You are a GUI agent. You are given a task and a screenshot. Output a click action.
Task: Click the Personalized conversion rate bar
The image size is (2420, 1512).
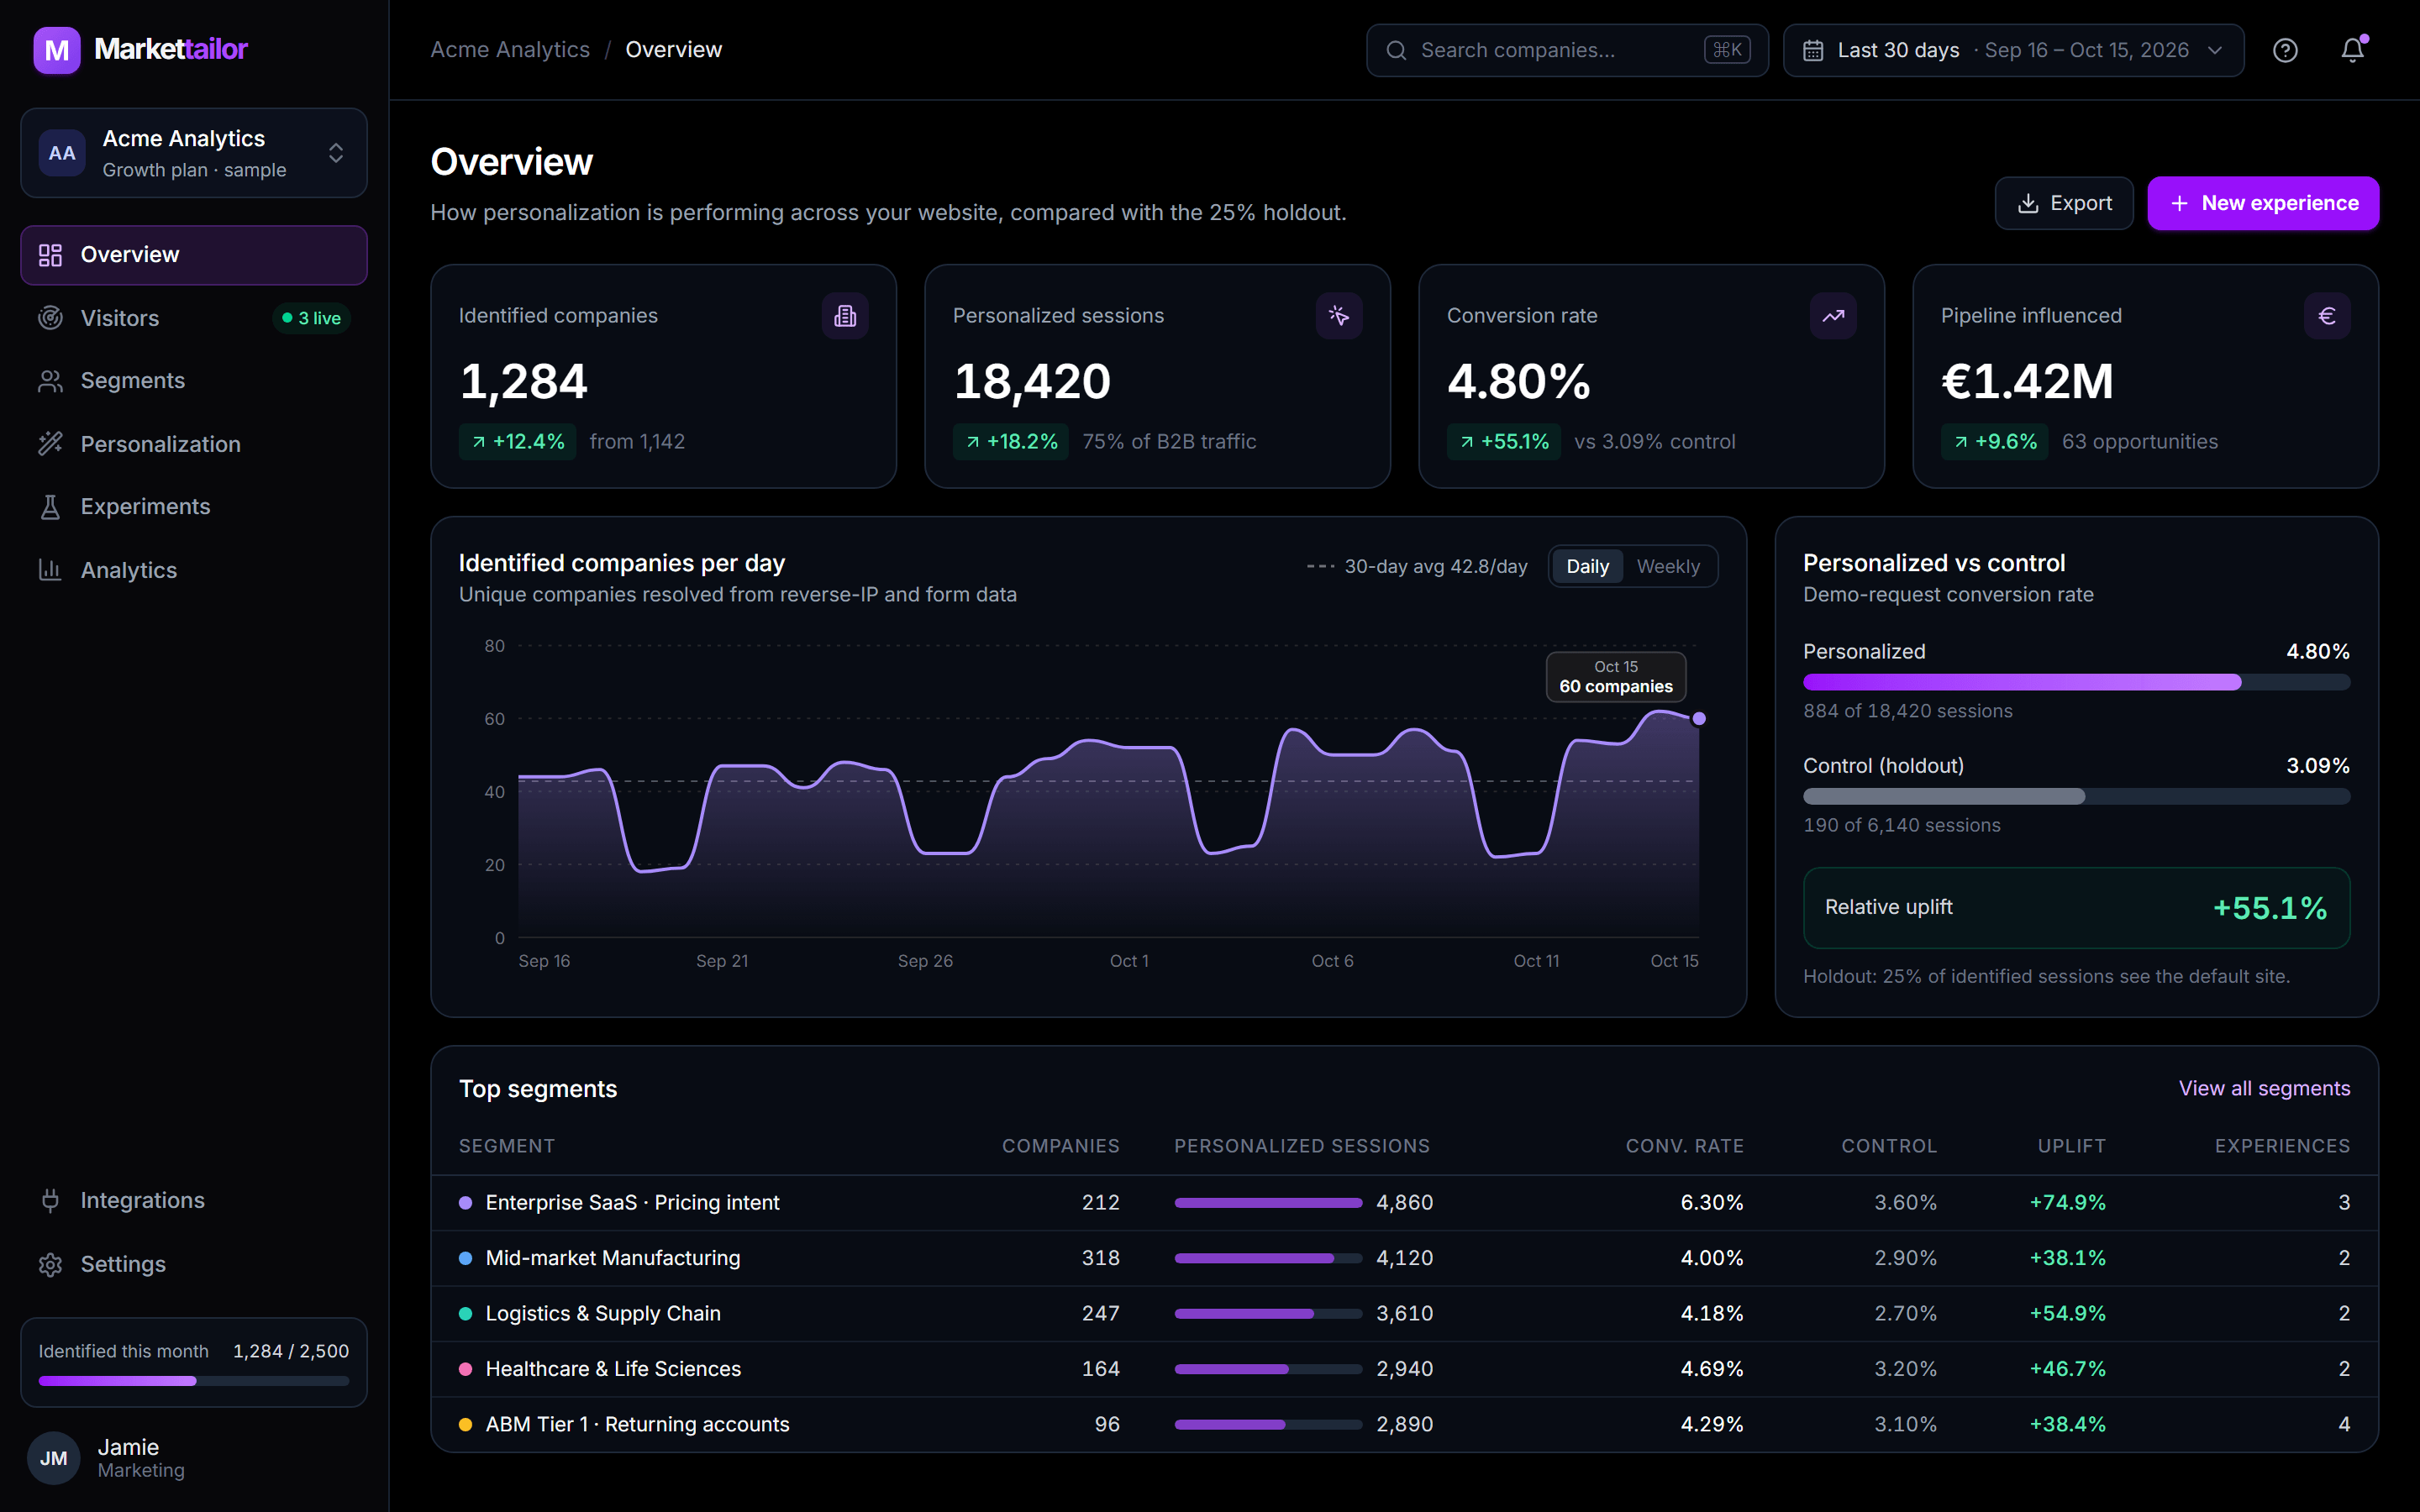(2076, 682)
